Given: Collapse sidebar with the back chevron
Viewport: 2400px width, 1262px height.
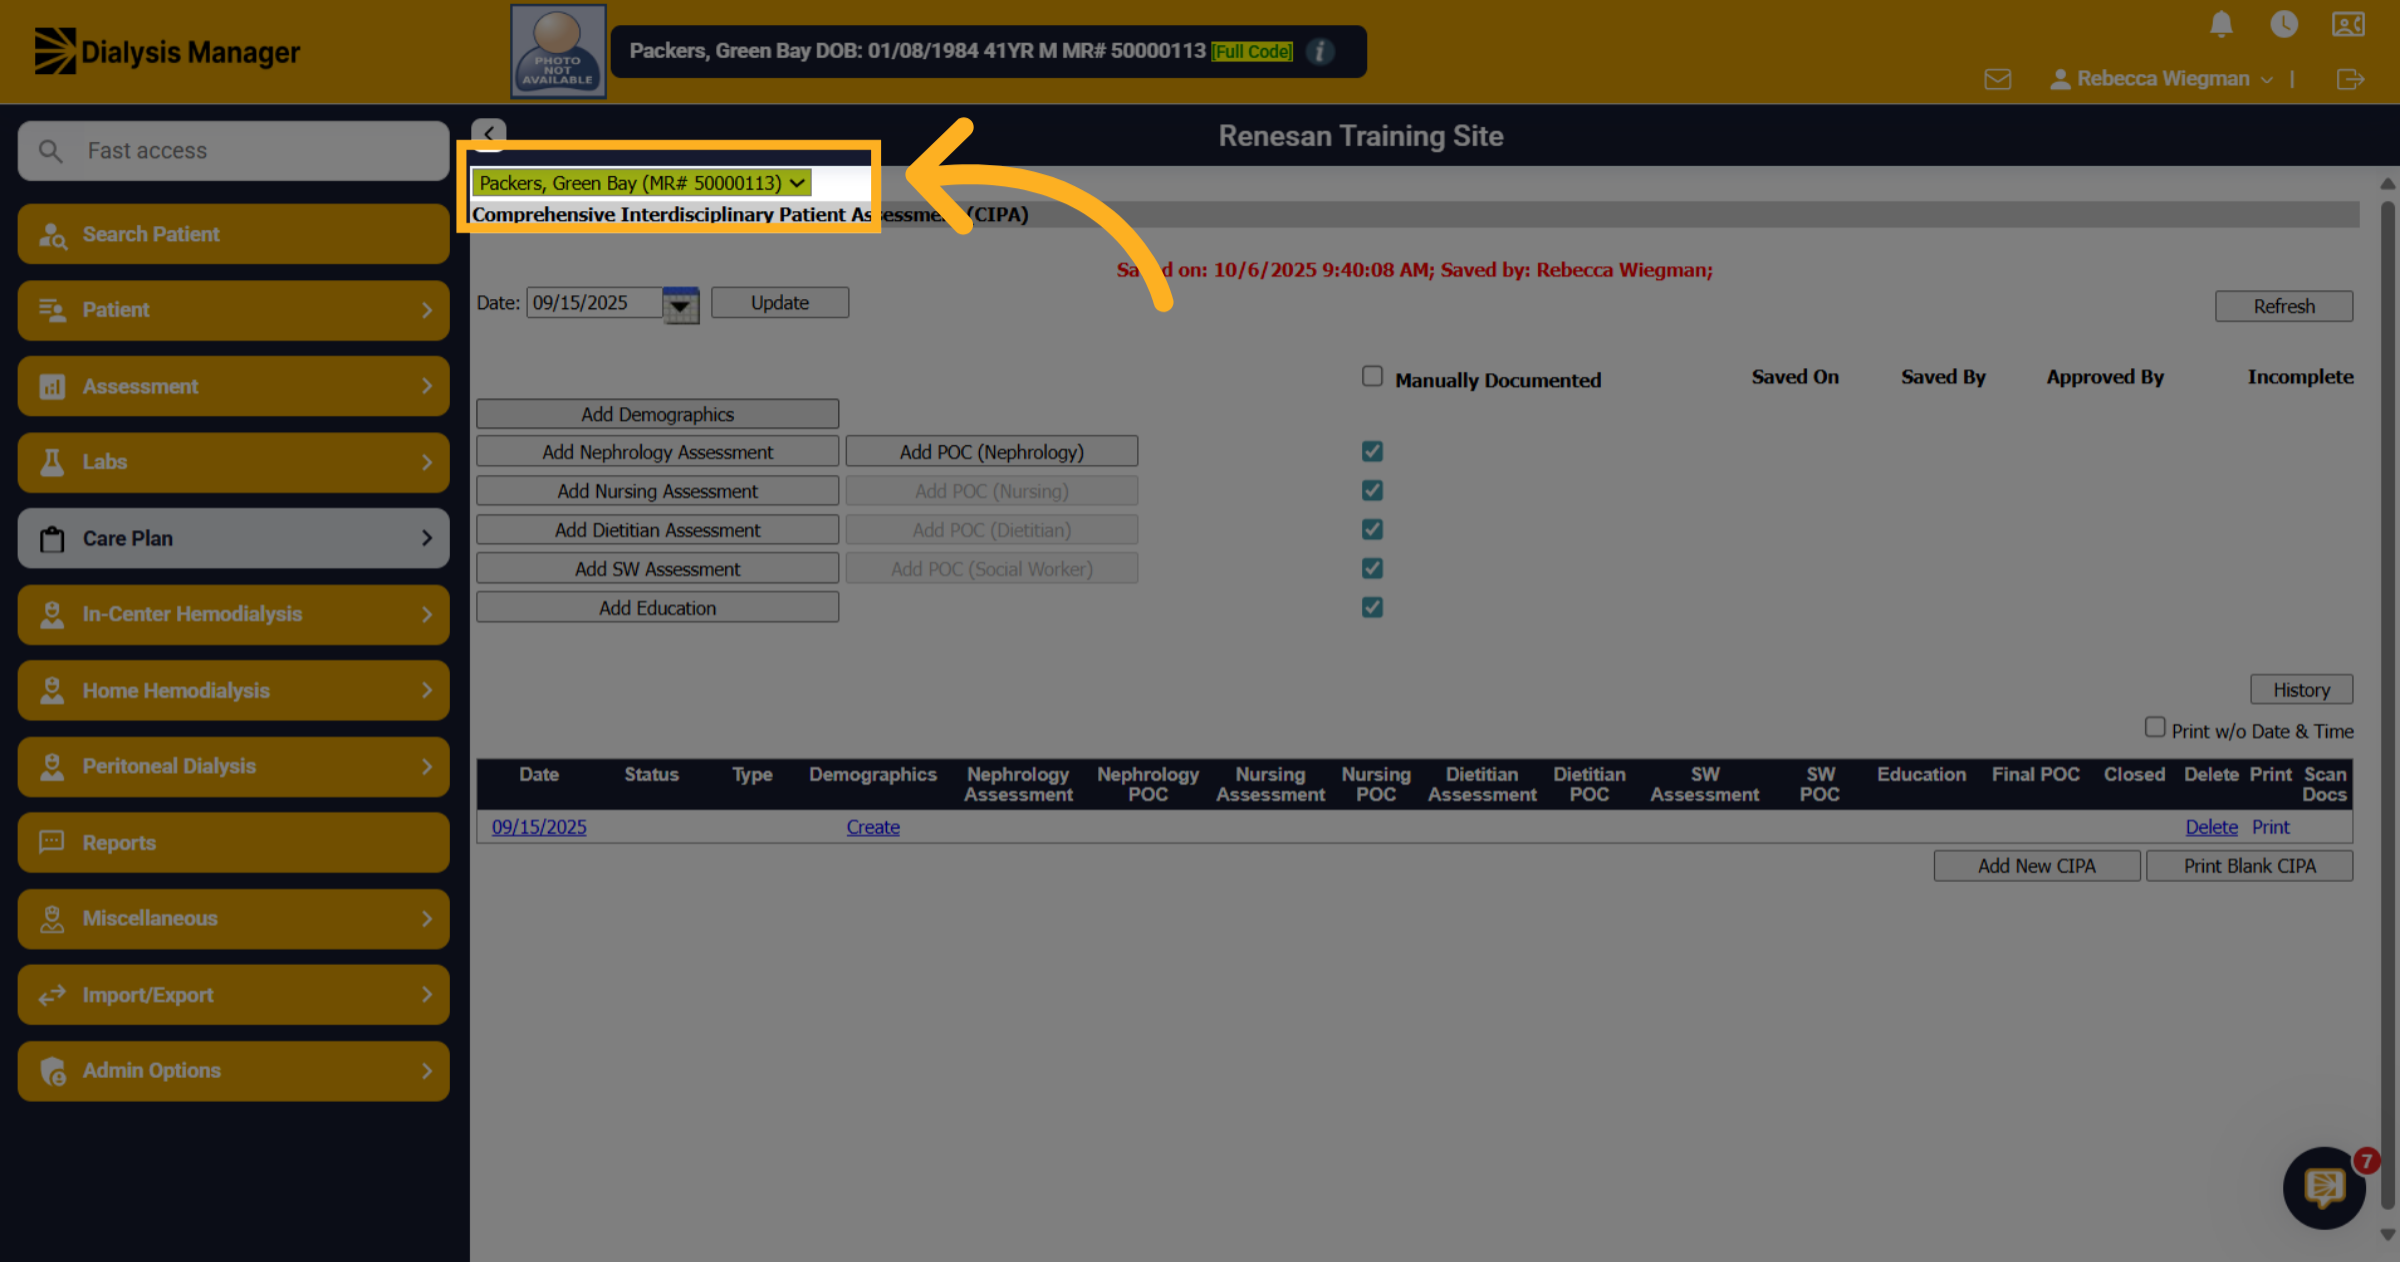Looking at the screenshot, I should coord(489,133).
